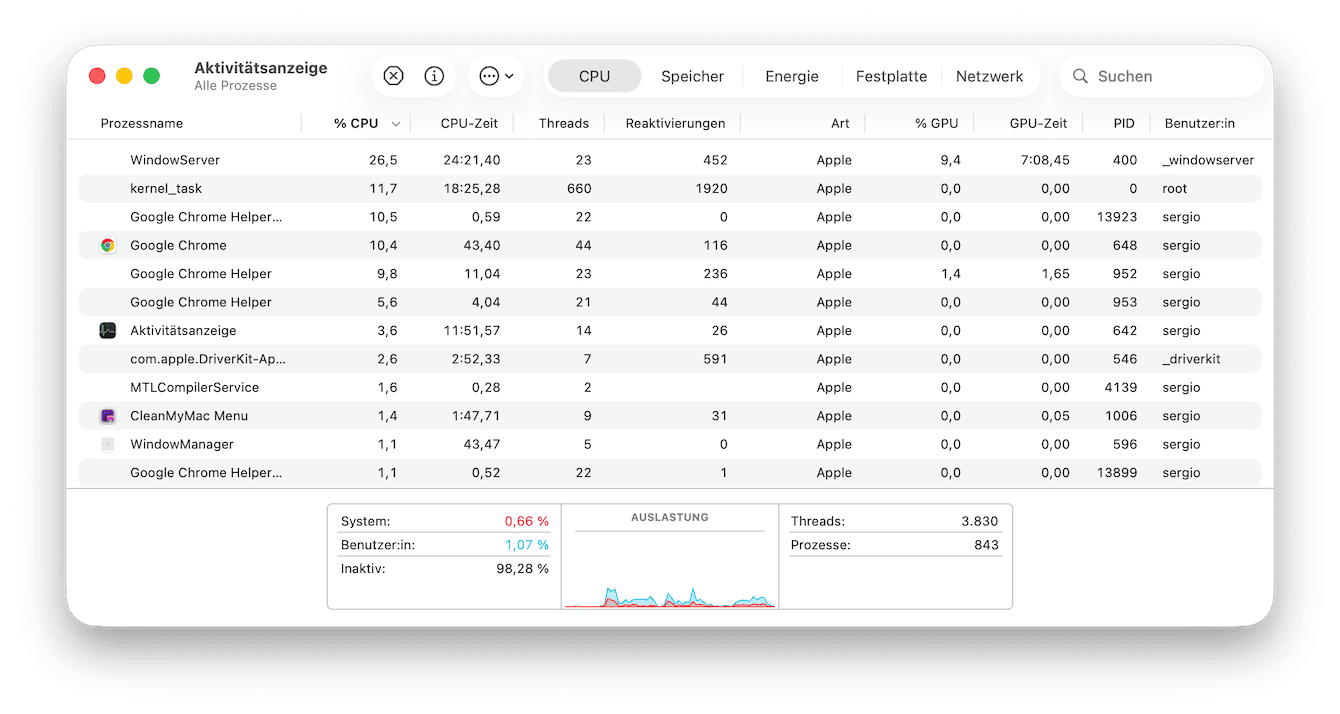
Task: Switch to the Energie tab
Action: (791, 76)
